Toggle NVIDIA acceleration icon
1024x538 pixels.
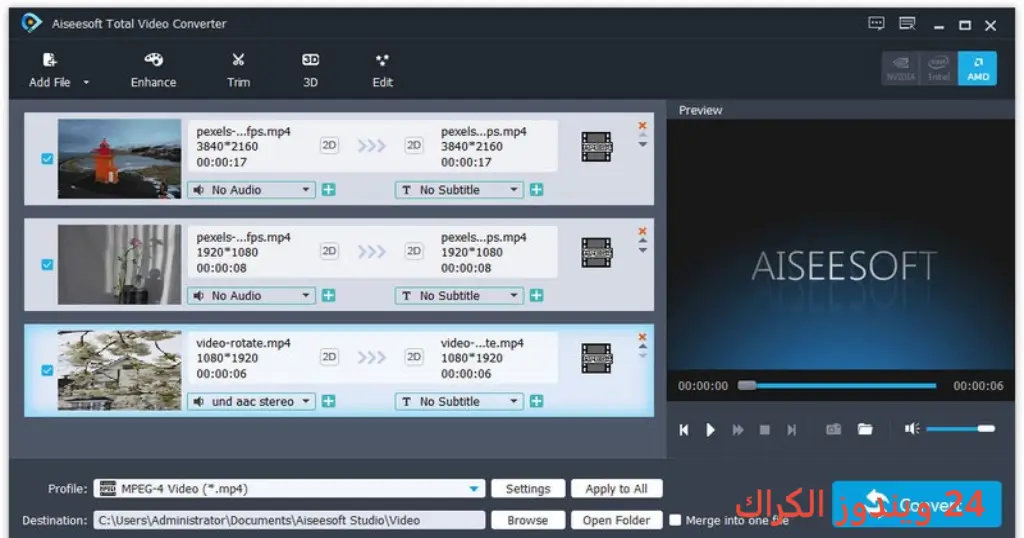pos(901,68)
